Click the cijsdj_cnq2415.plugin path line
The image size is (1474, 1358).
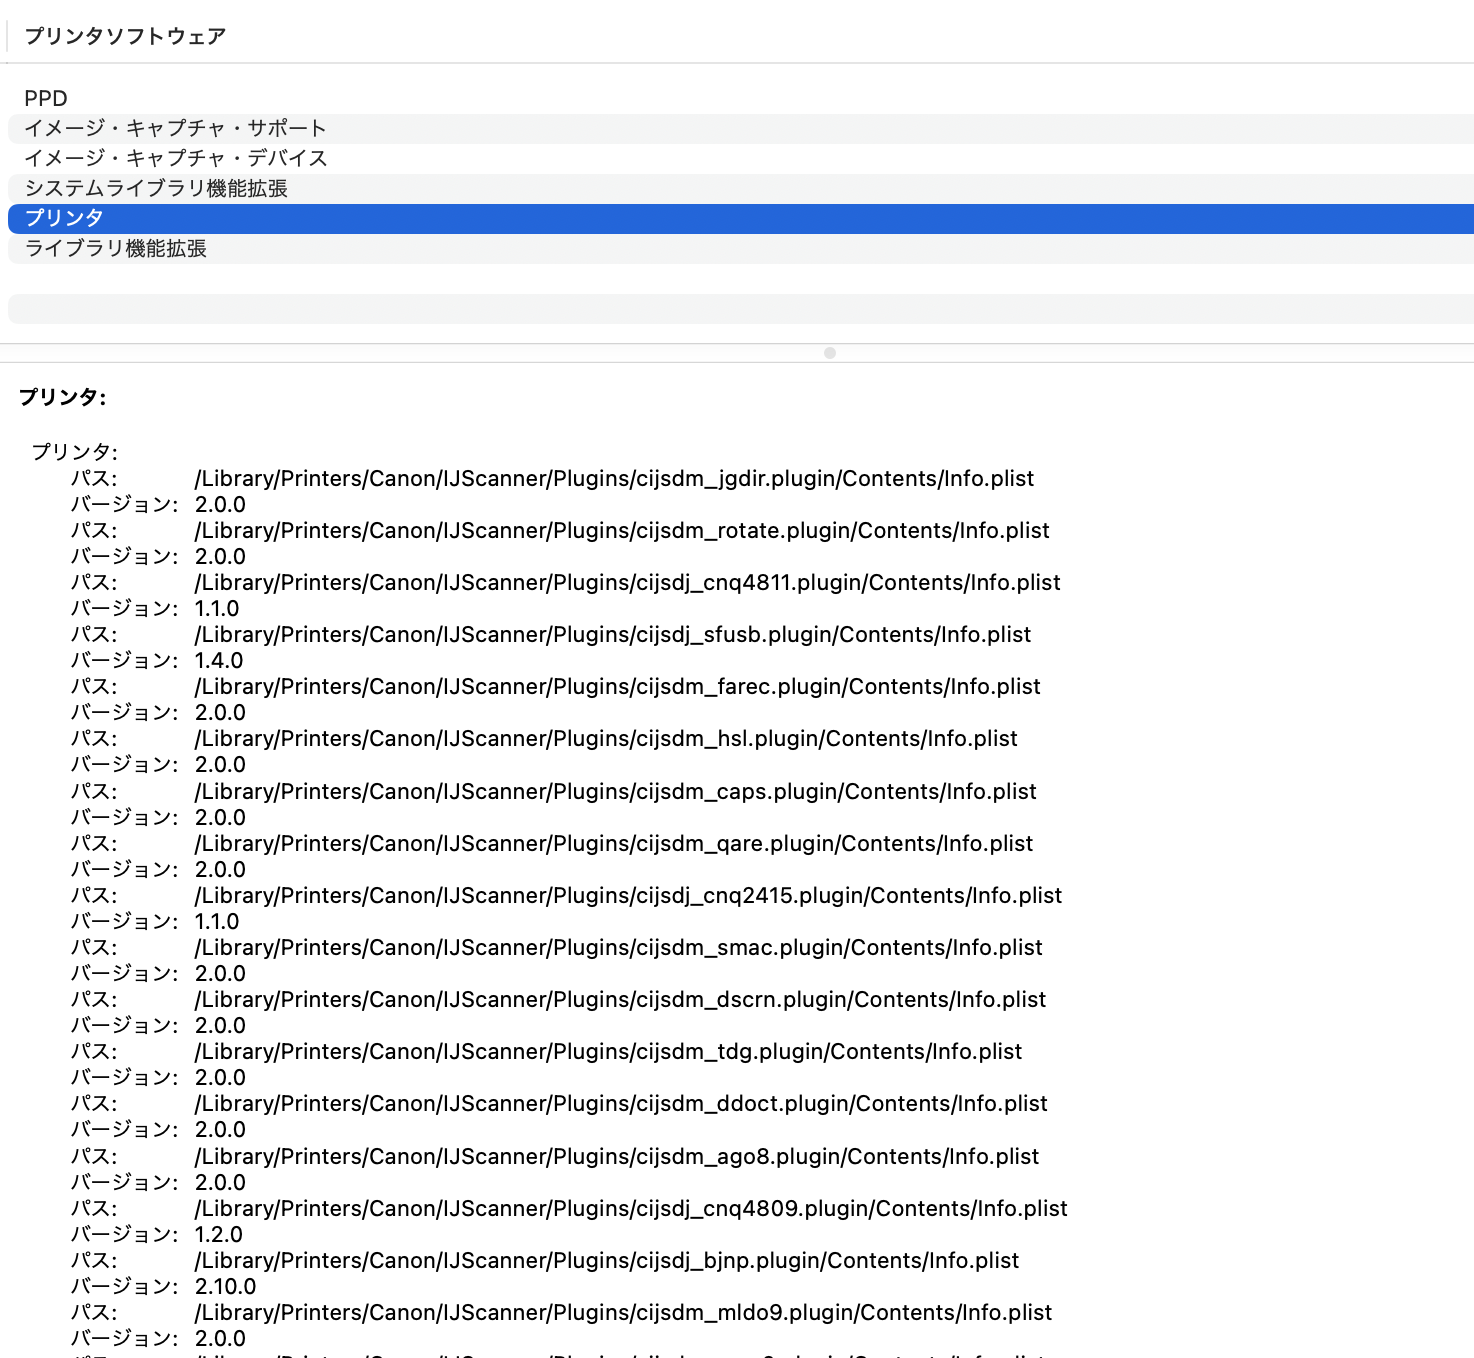[628, 895]
